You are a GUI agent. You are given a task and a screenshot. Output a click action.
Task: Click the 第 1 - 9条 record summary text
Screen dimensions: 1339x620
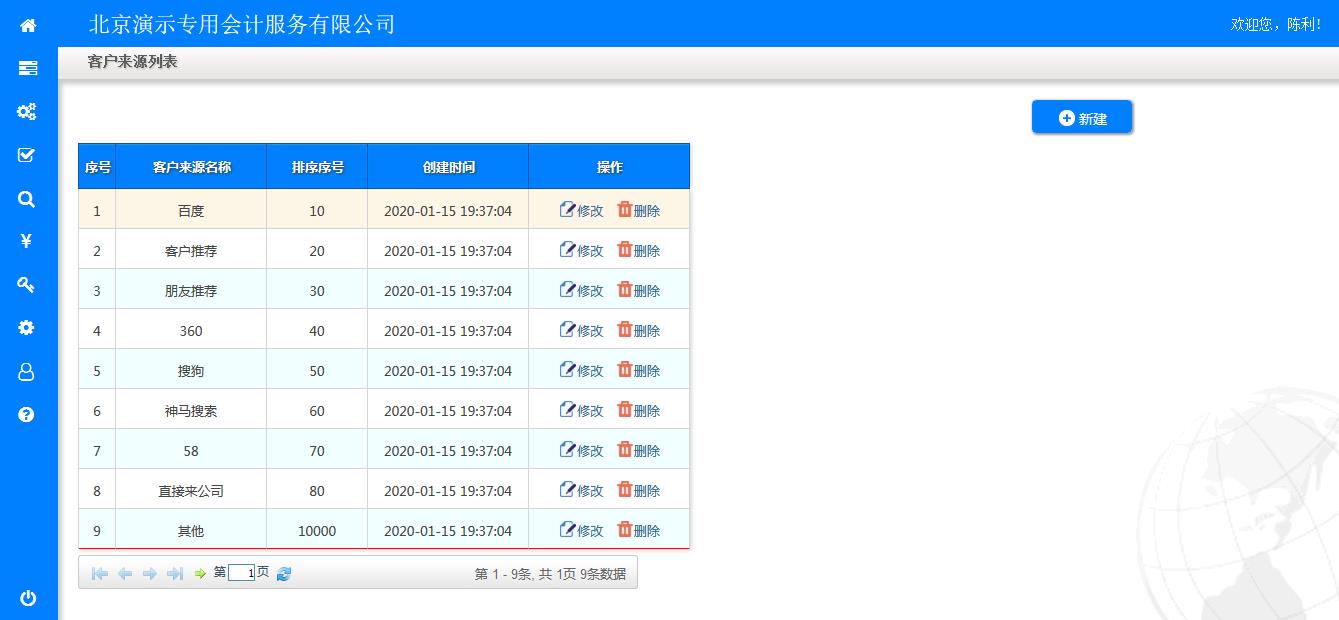pyautogui.click(x=550, y=573)
